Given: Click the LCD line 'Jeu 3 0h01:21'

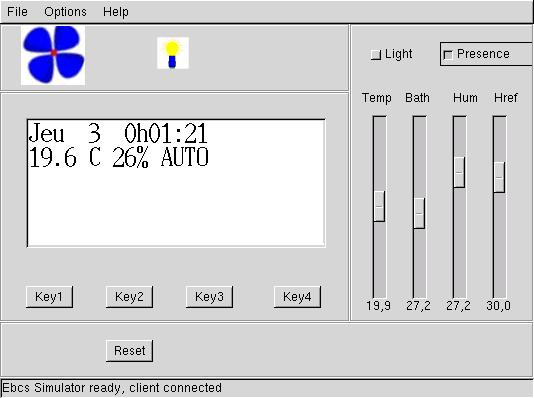Looking at the screenshot, I should (x=118, y=133).
